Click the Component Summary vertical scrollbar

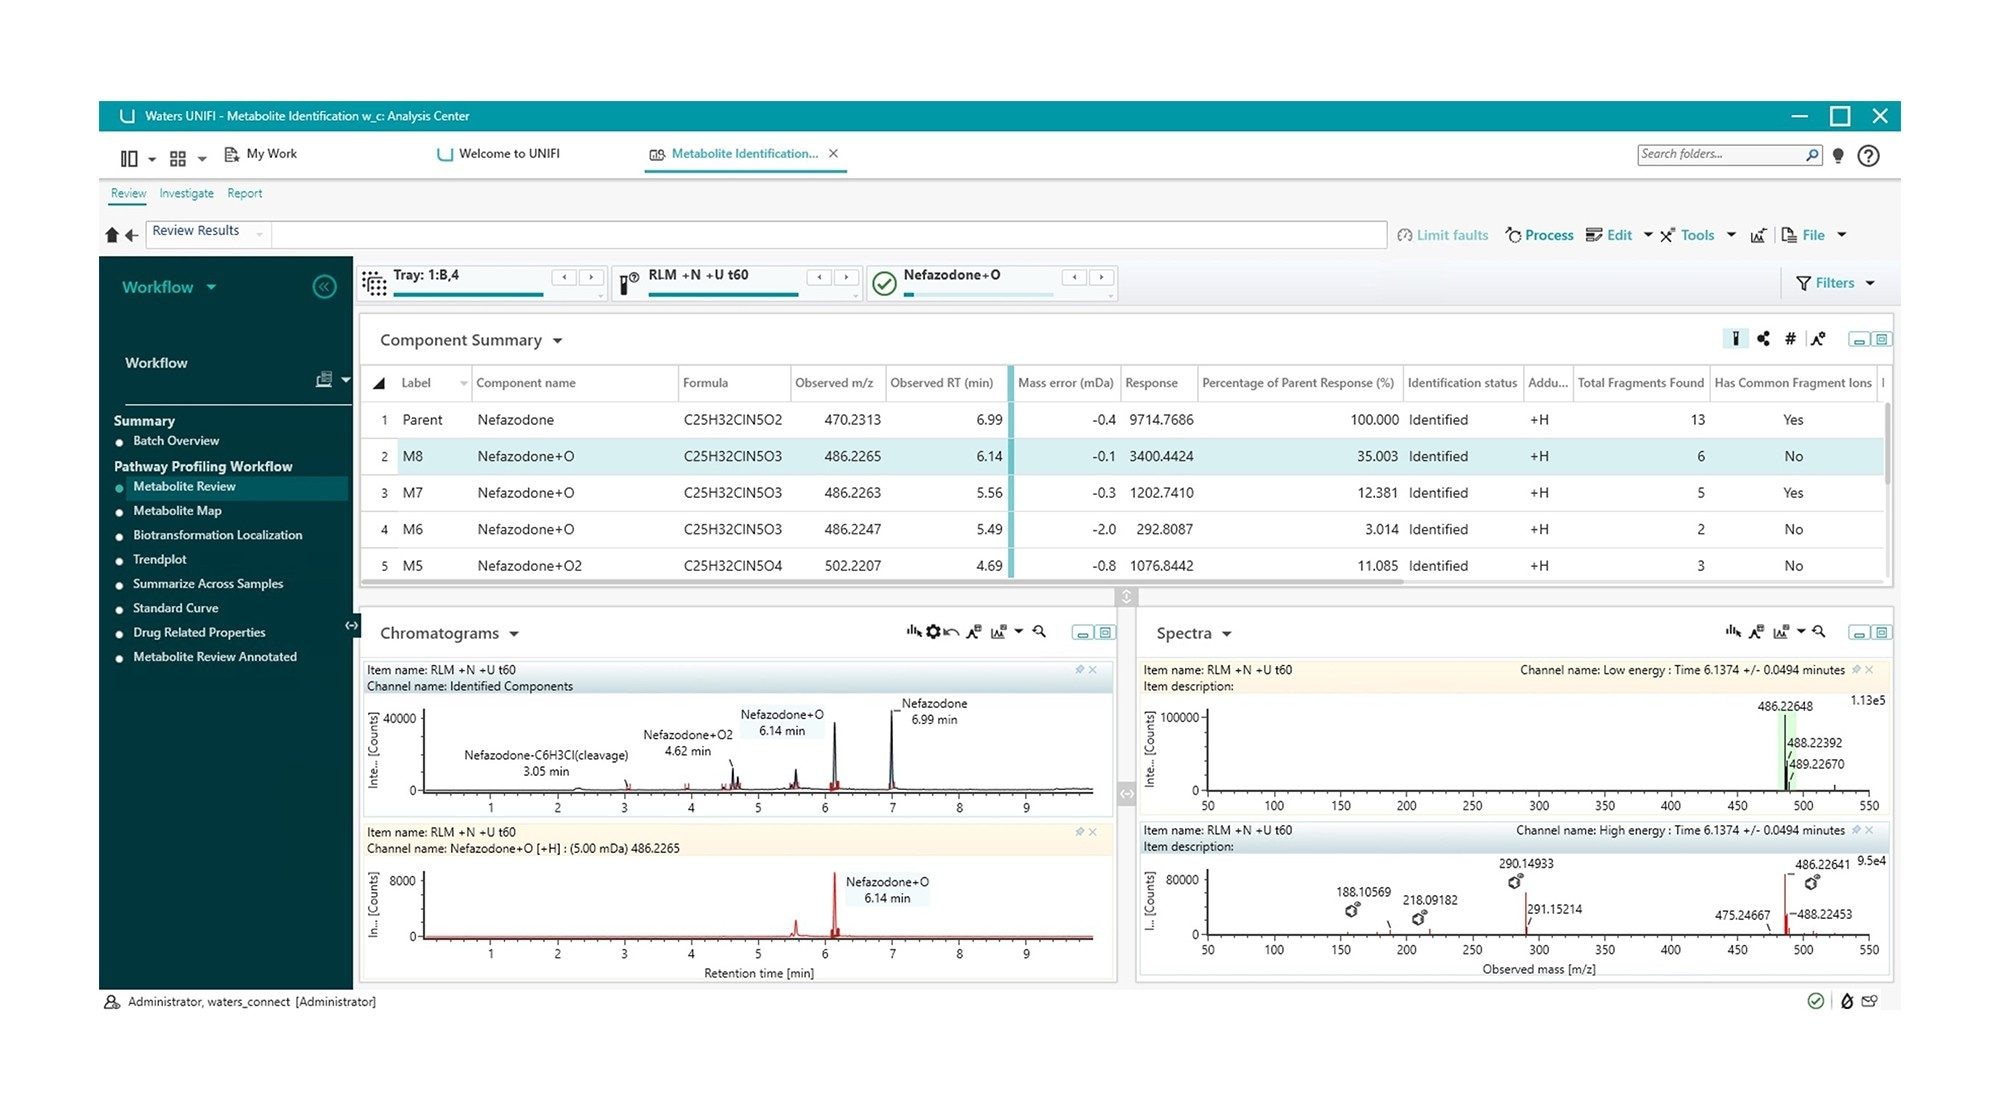(1888, 445)
